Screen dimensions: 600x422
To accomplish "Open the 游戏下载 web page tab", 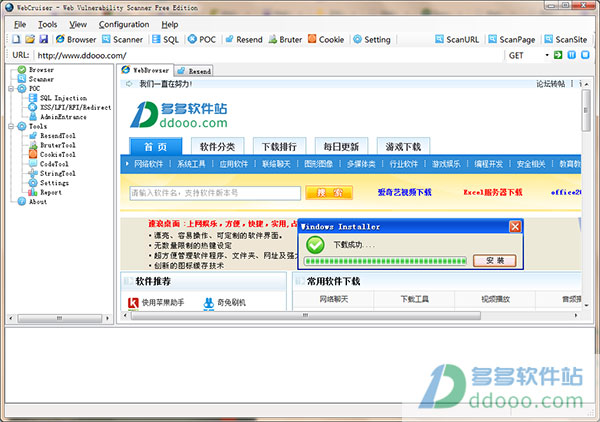I will tap(403, 146).
